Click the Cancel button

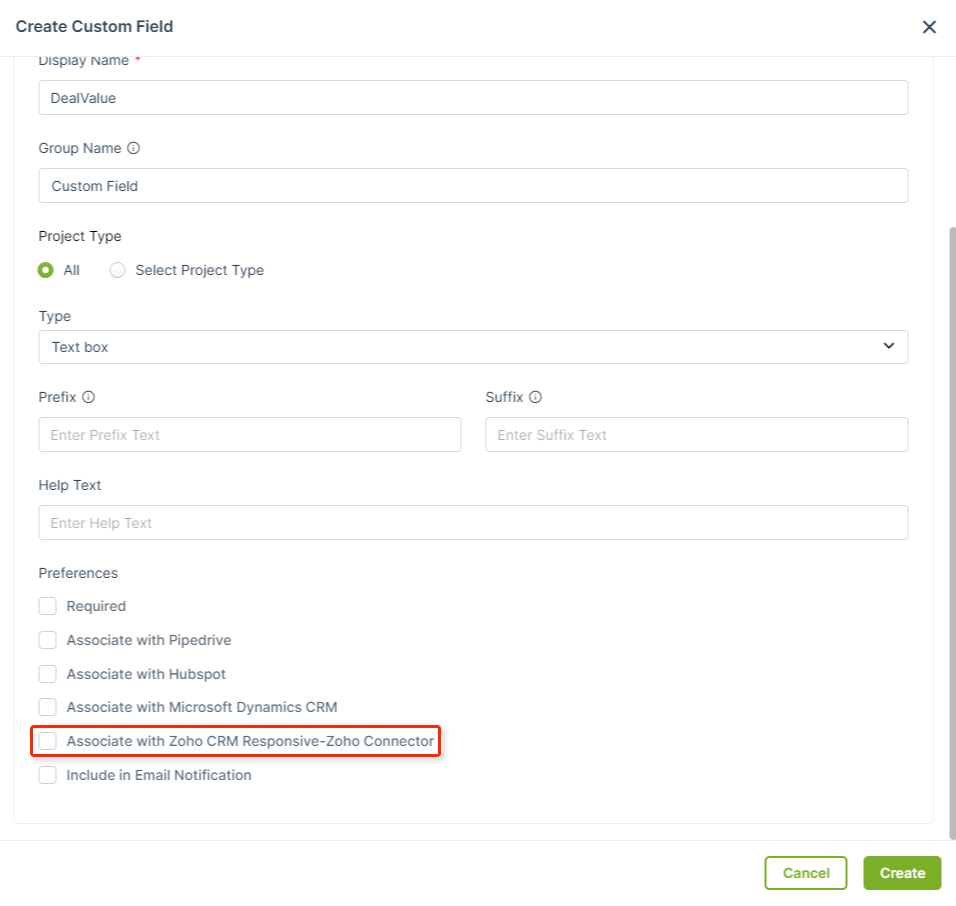805,873
